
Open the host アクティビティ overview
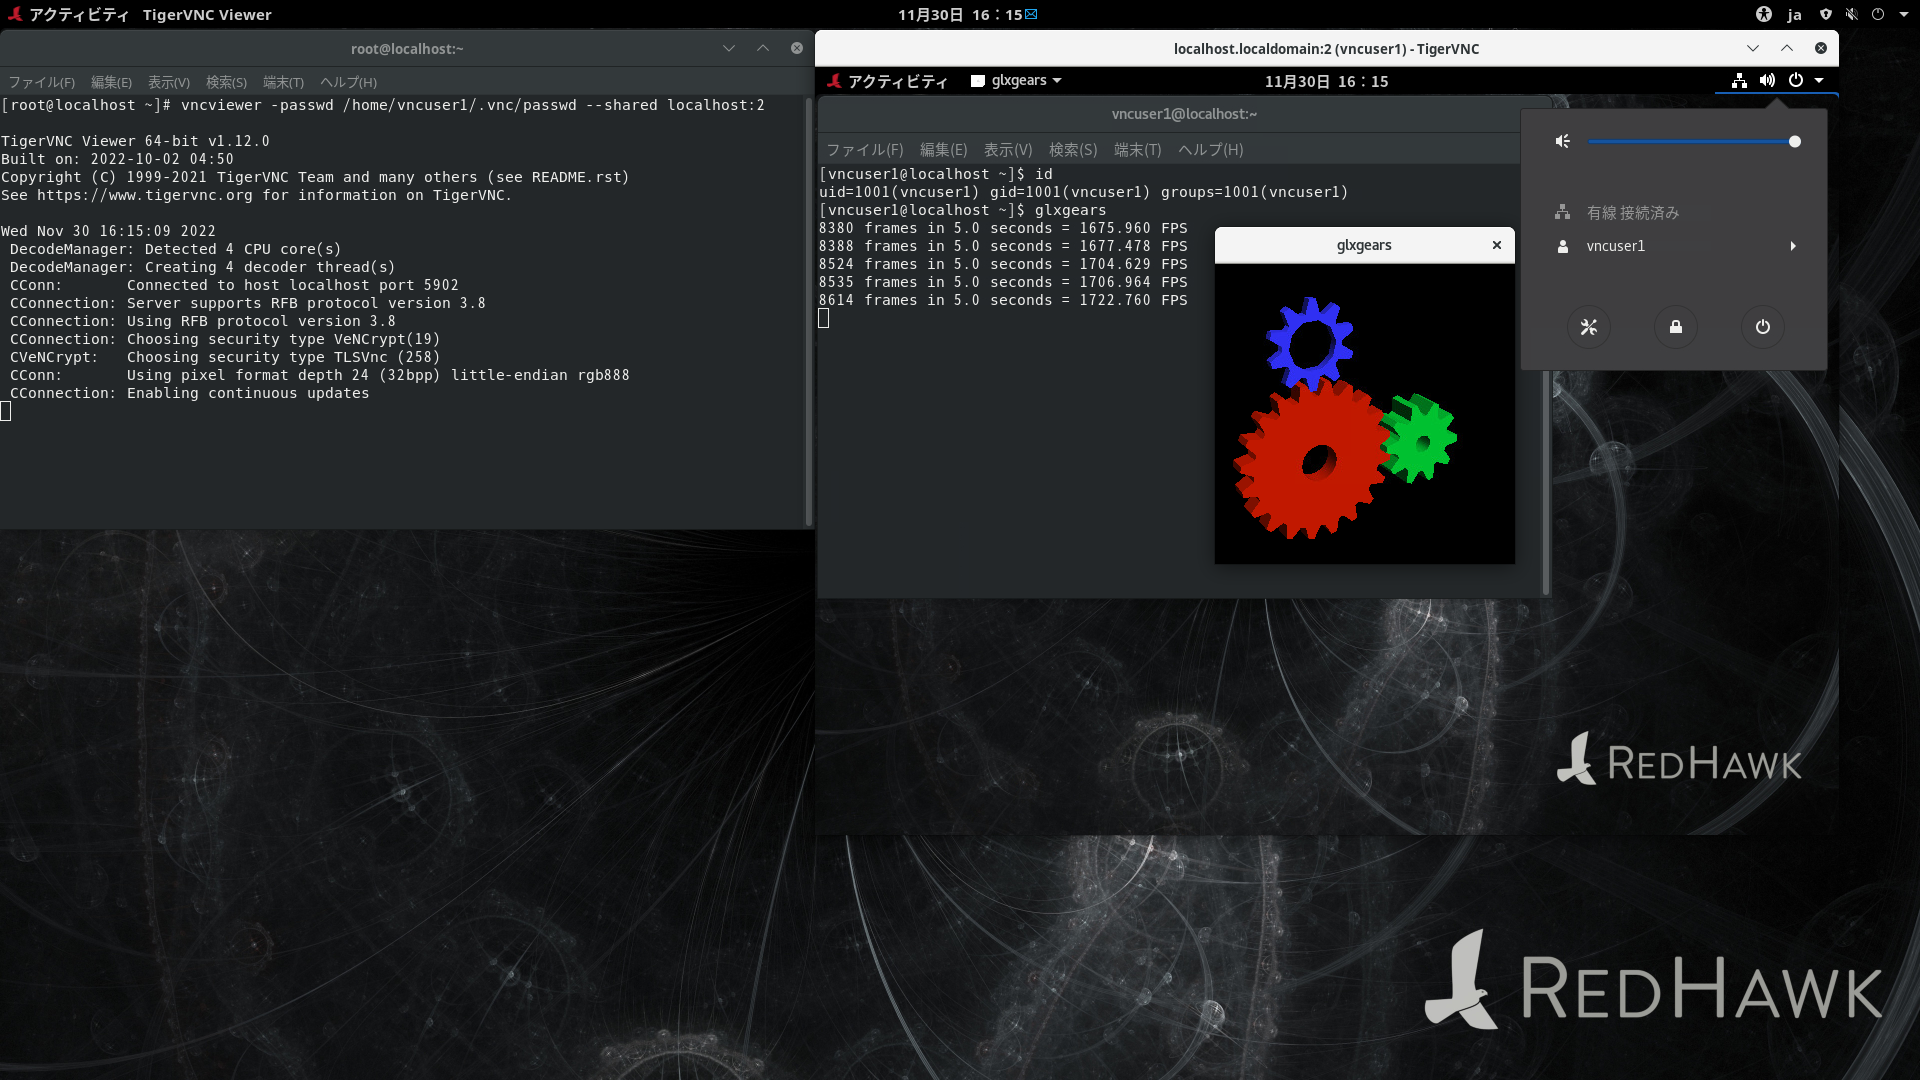coord(79,14)
